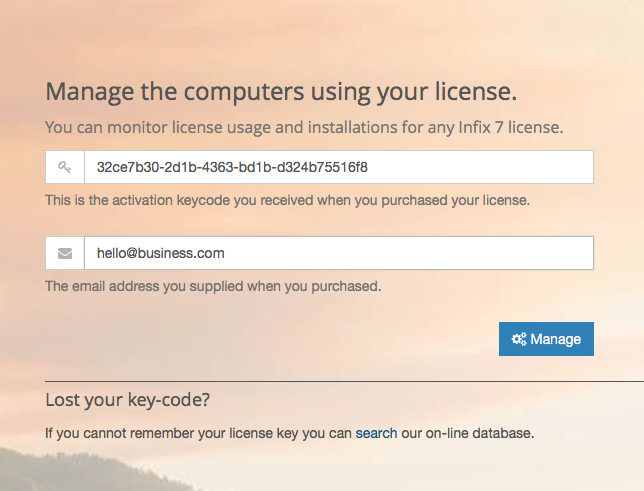The image size is (644, 491).
Task: Click the "If you cannot remember" sentence start
Action: [110, 433]
